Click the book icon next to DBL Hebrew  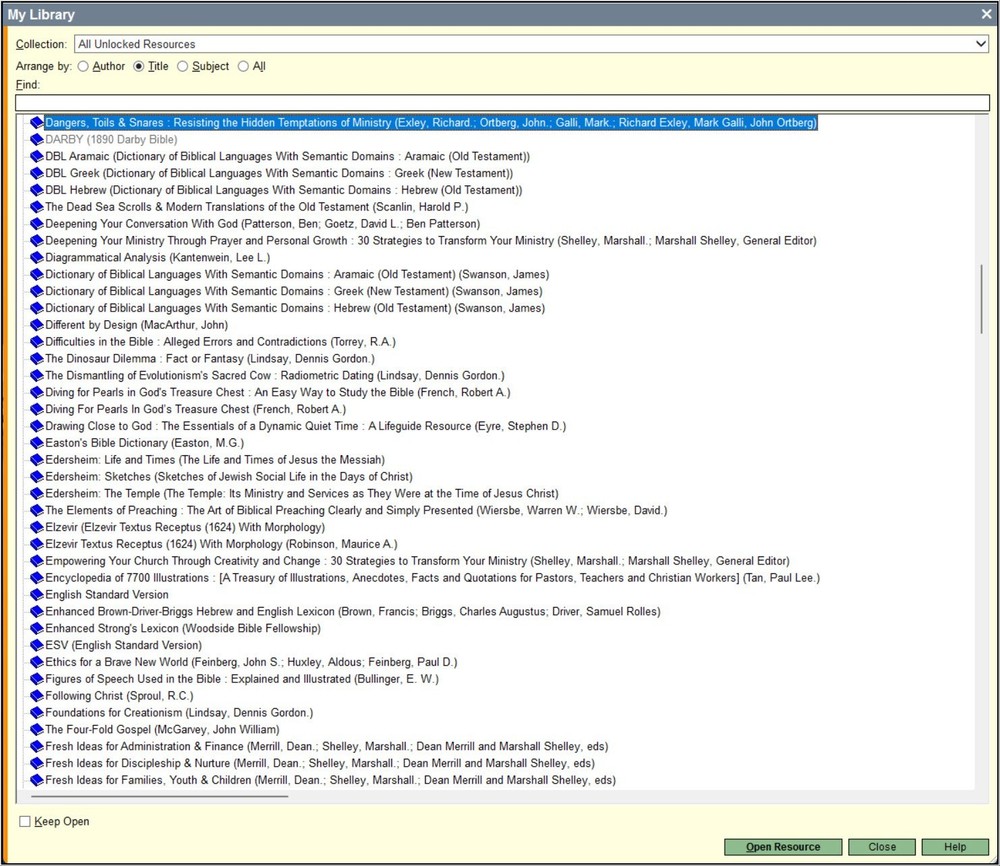37,190
